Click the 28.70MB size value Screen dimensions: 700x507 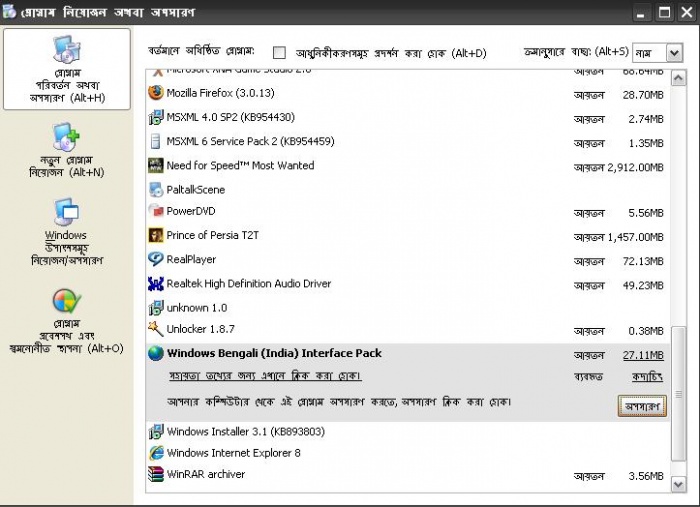pos(643,95)
